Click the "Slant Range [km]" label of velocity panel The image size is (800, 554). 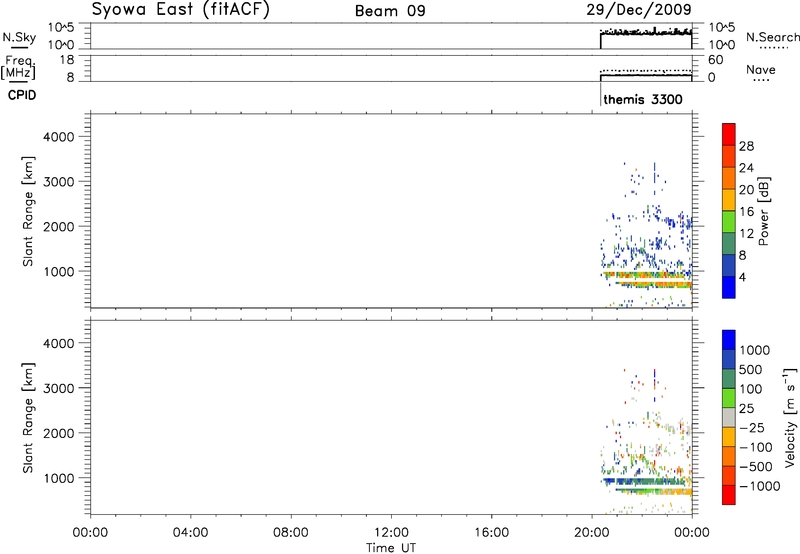click(28, 418)
